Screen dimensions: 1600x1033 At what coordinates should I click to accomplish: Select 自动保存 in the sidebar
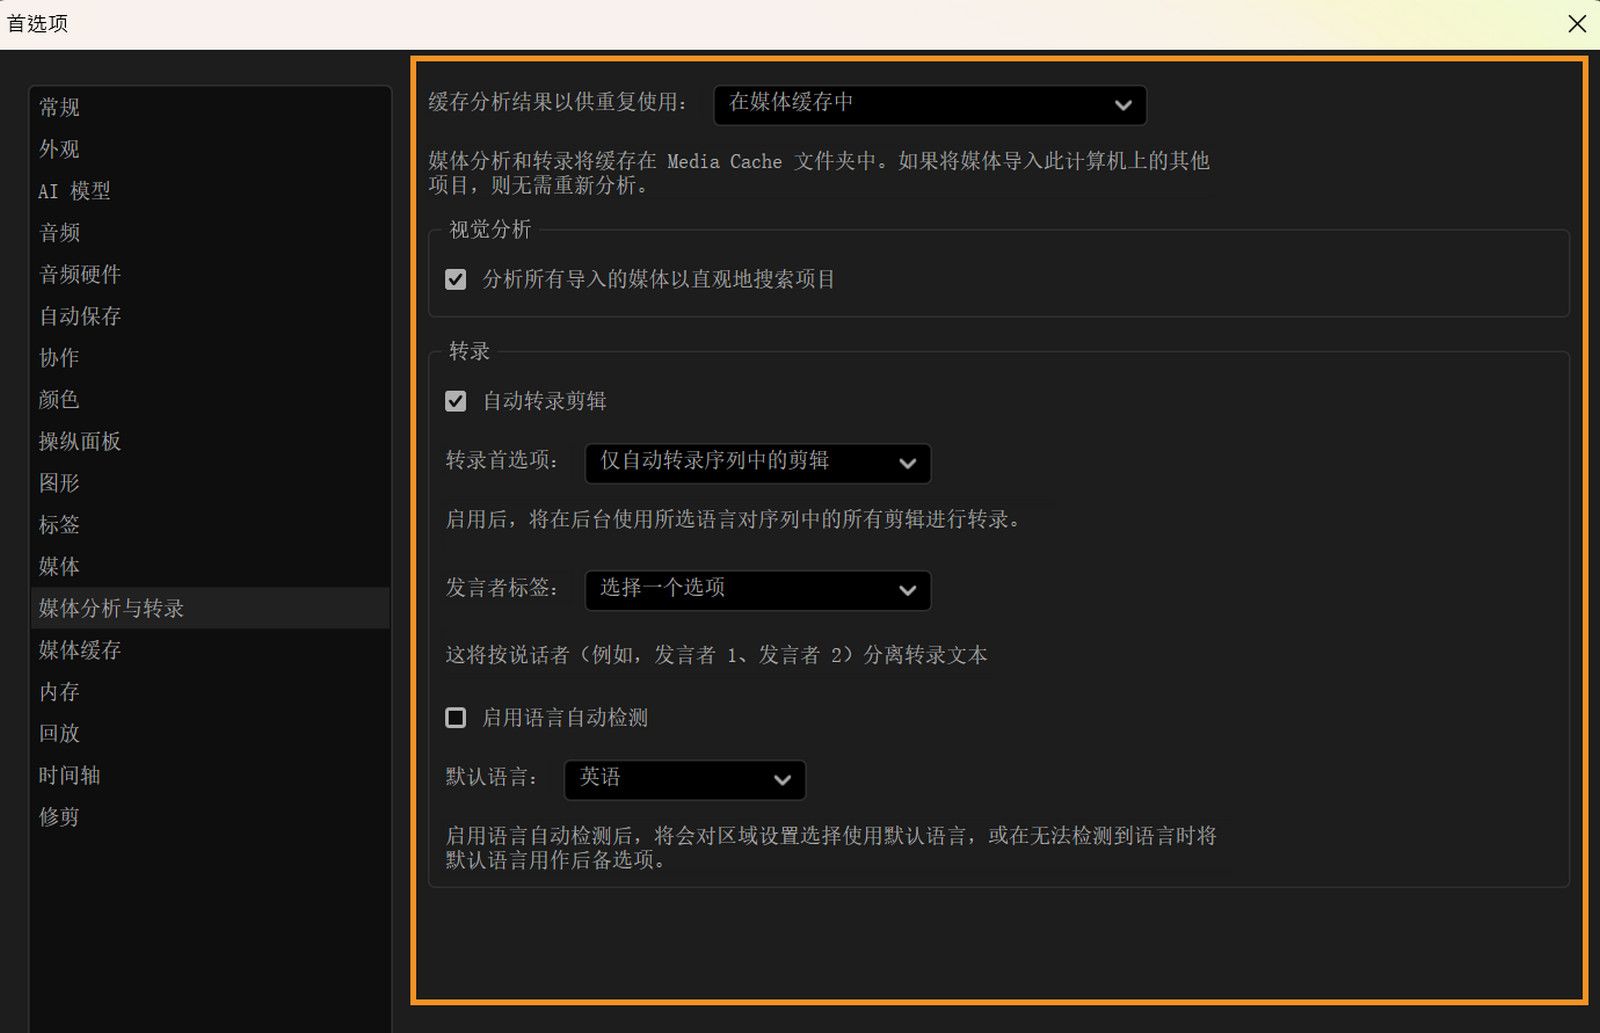tap(79, 316)
